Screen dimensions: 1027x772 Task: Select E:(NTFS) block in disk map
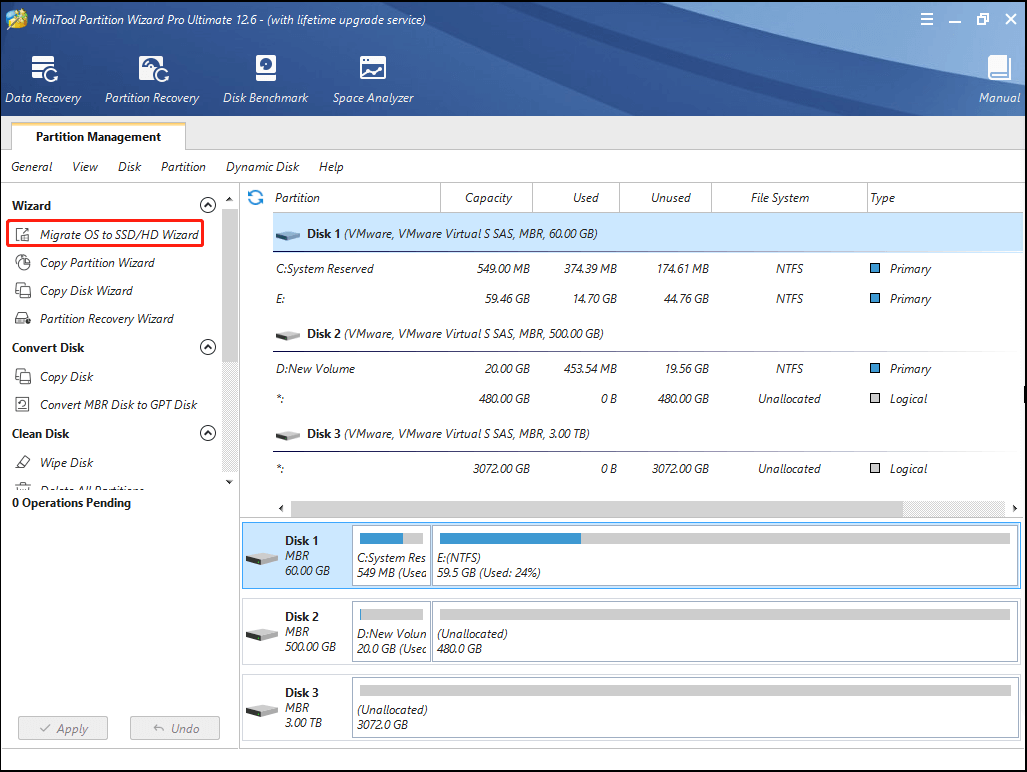(725, 556)
